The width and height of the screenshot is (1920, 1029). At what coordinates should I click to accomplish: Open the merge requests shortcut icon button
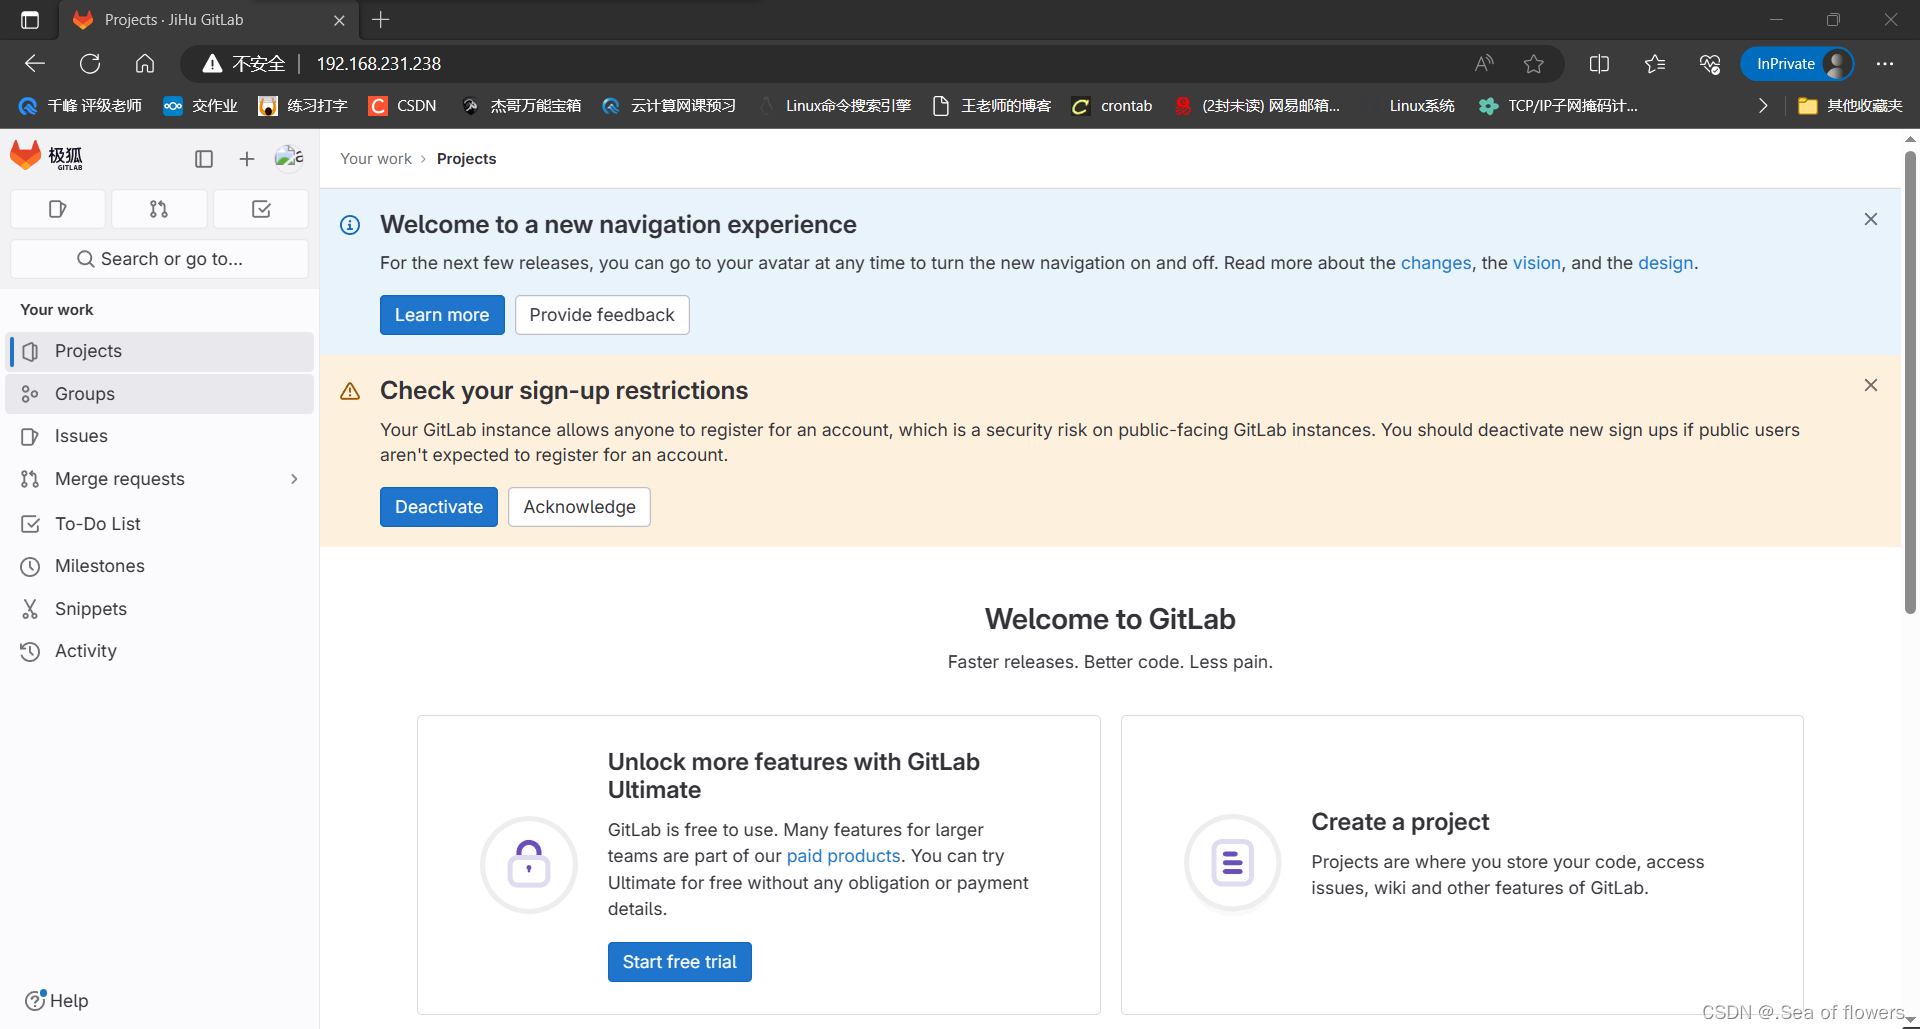coord(159,209)
